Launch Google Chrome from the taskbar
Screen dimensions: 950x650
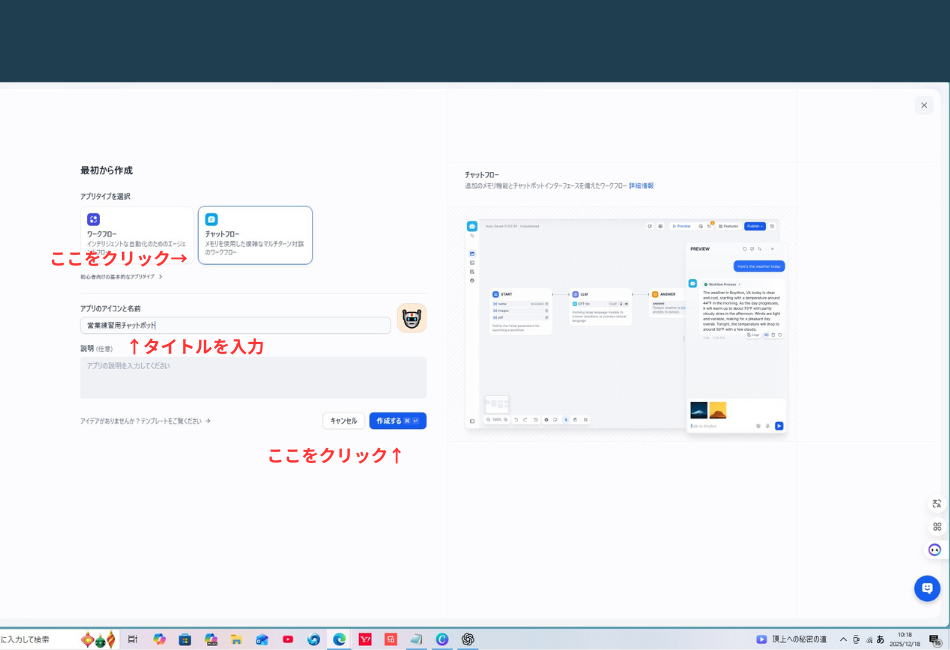point(315,637)
